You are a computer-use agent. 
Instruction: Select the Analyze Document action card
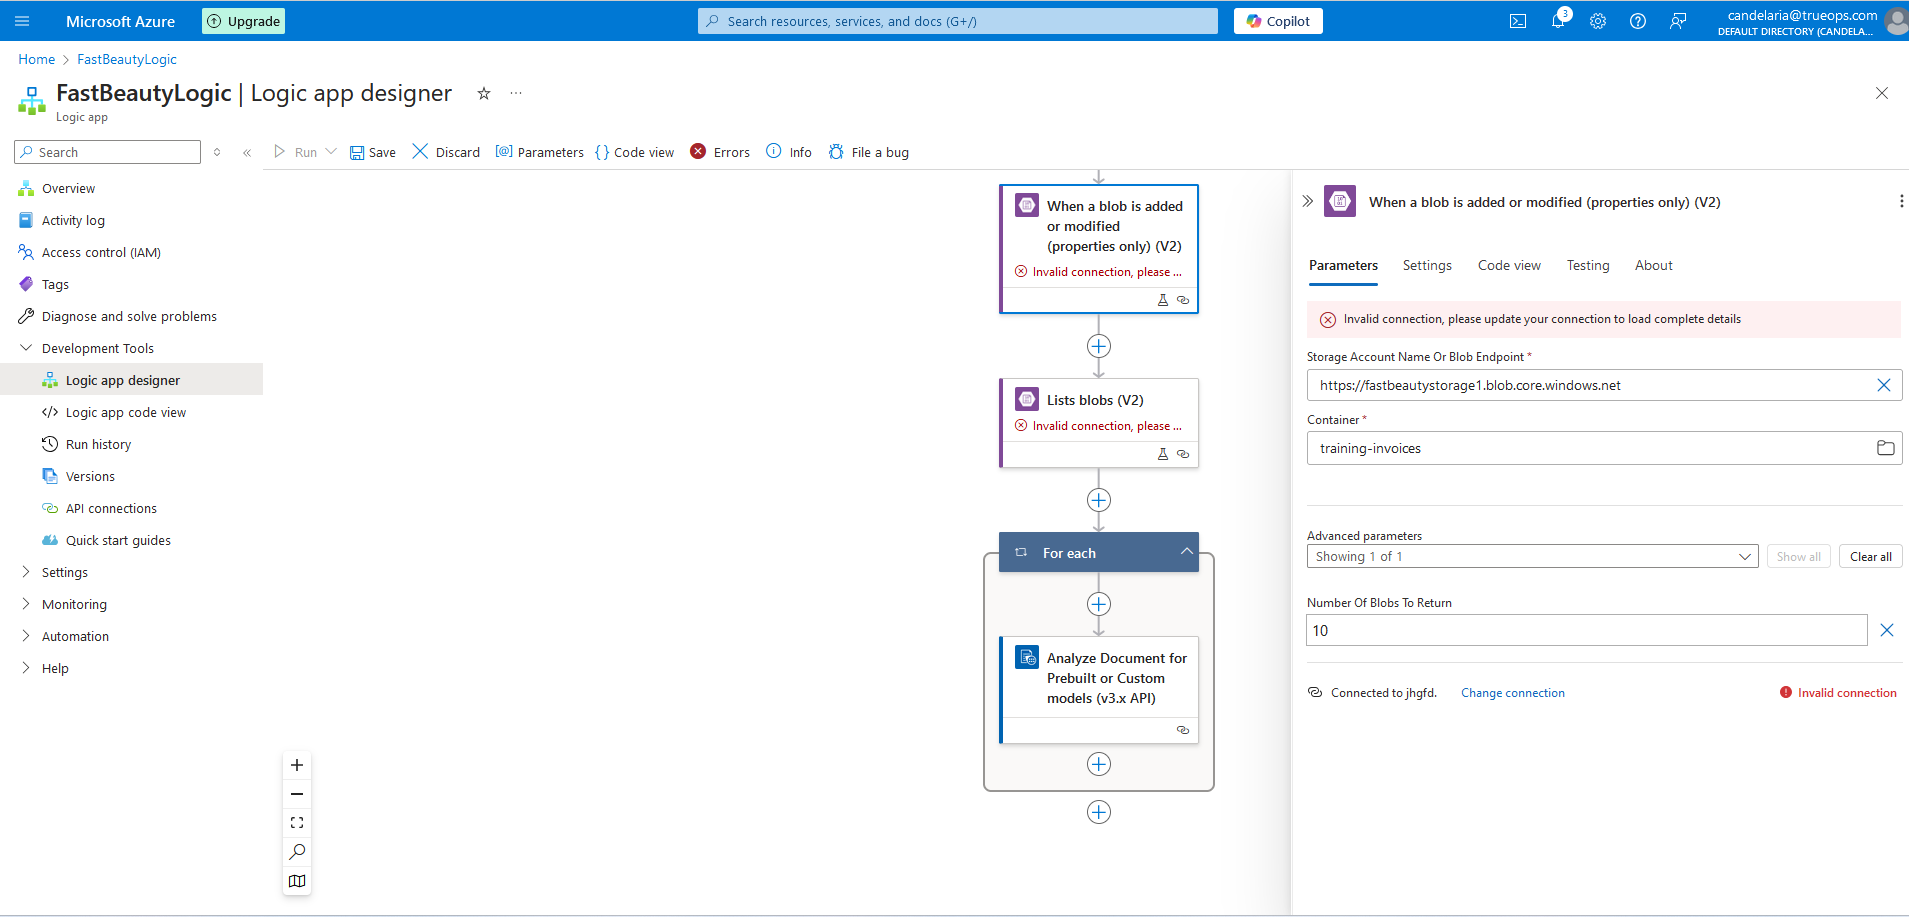1099,690
